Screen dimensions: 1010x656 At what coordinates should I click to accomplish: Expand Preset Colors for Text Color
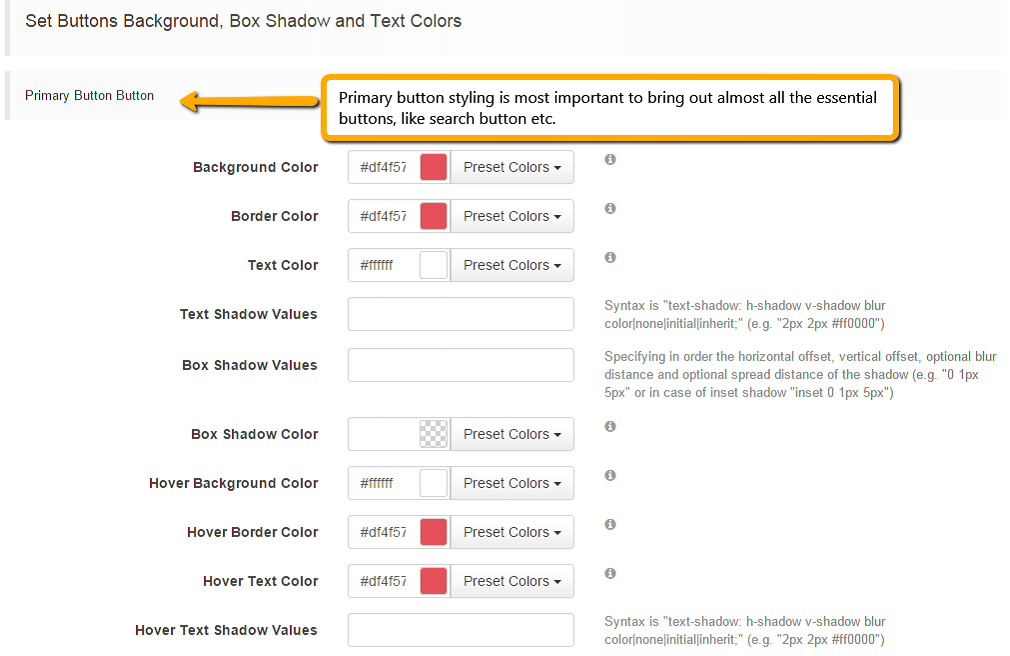coord(512,265)
